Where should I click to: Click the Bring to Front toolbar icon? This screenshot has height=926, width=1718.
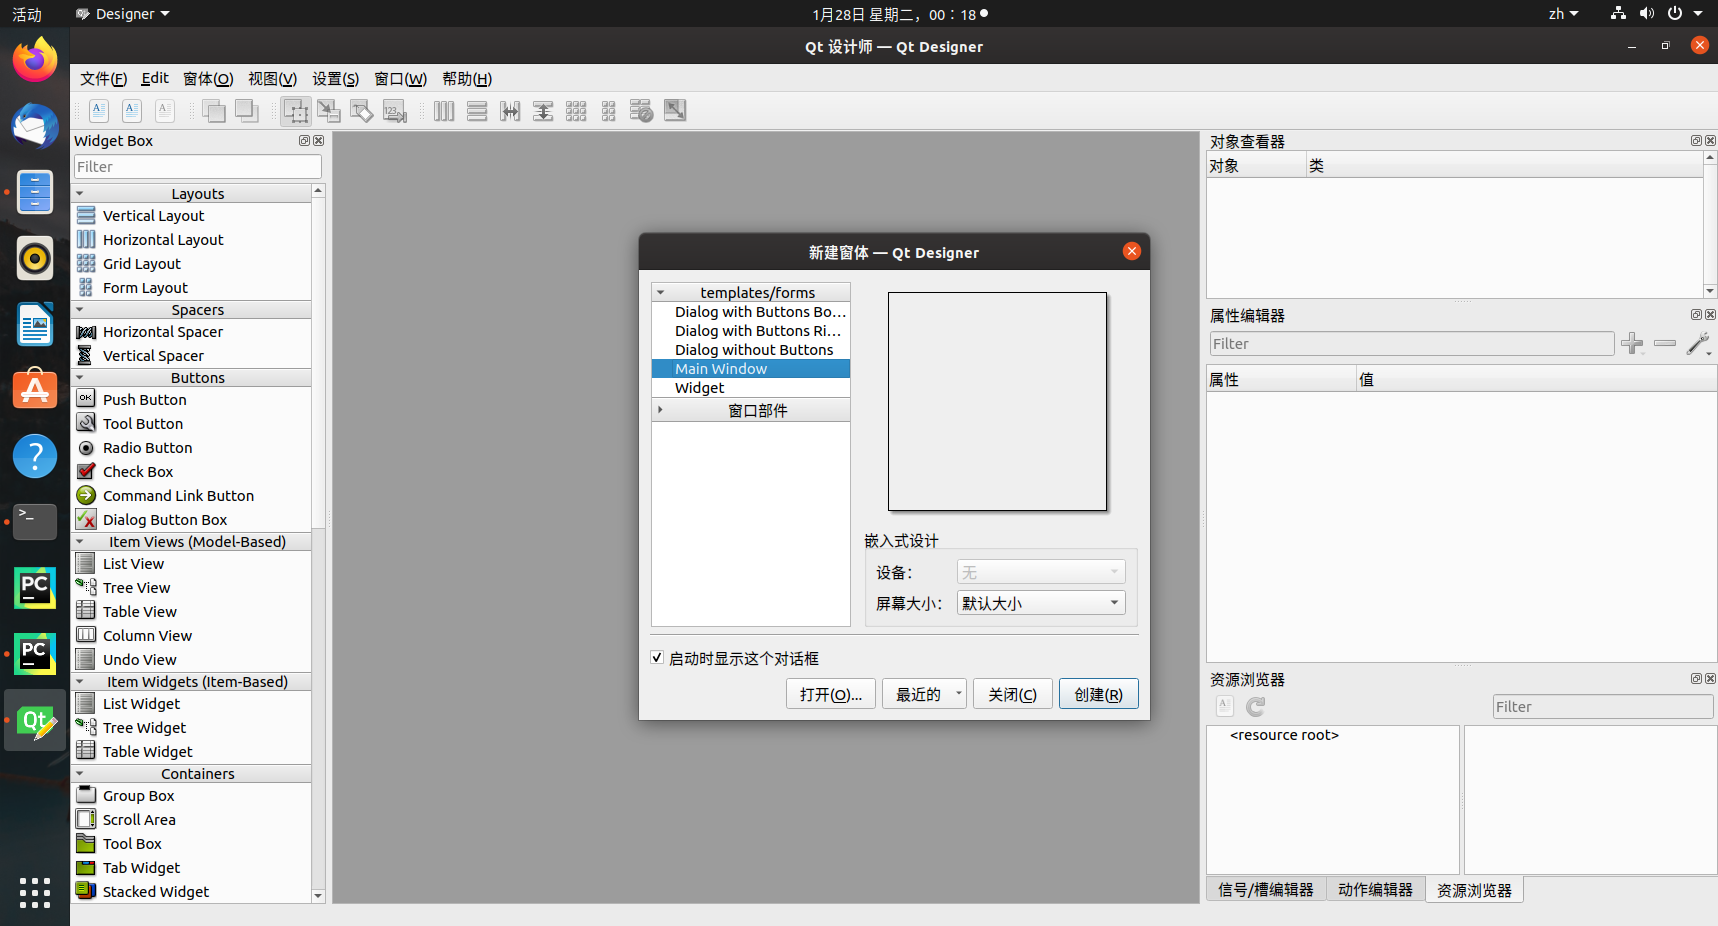tap(214, 111)
